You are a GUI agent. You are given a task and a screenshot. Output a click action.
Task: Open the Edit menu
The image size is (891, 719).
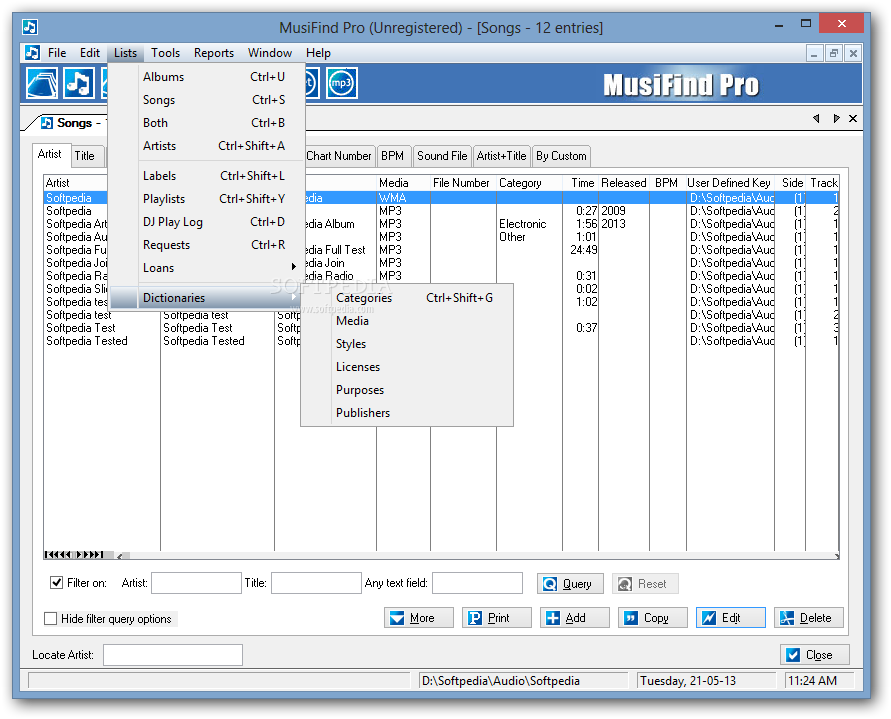tap(90, 53)
